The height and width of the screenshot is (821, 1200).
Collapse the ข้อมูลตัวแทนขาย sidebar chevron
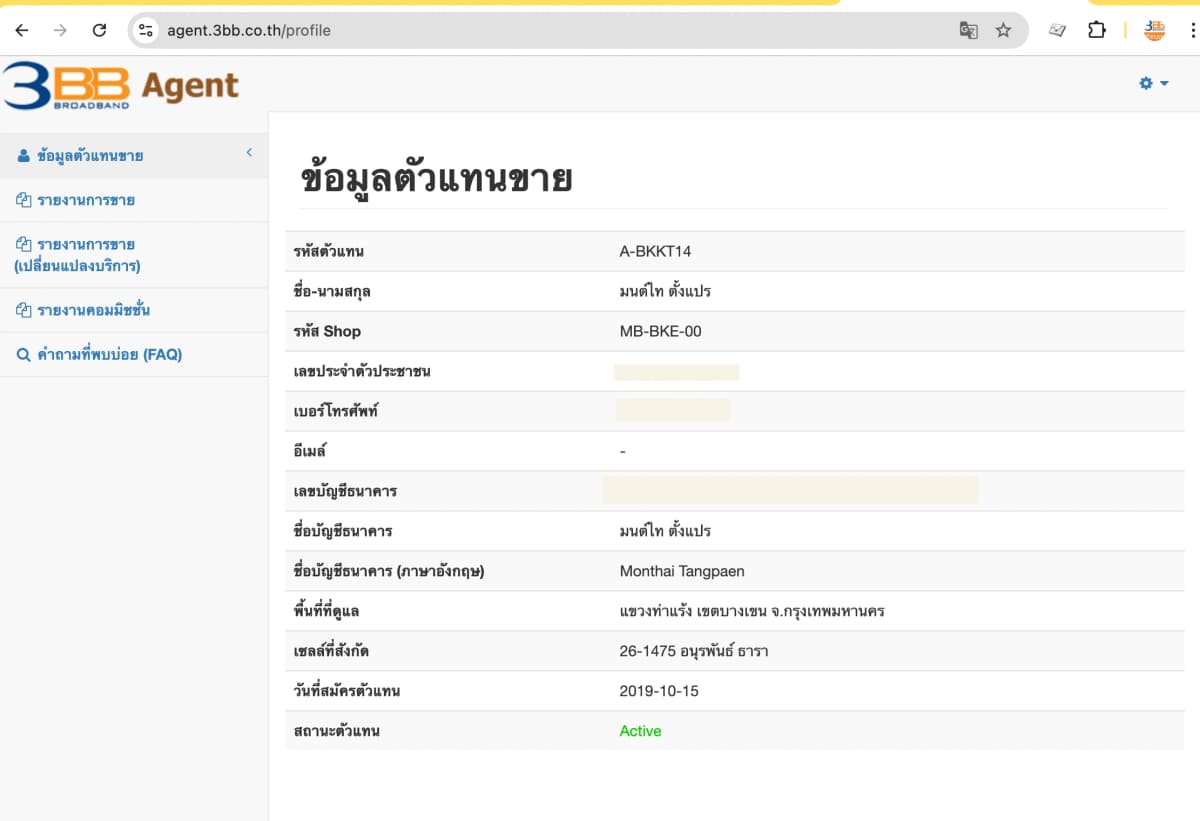tap(249, 154)
